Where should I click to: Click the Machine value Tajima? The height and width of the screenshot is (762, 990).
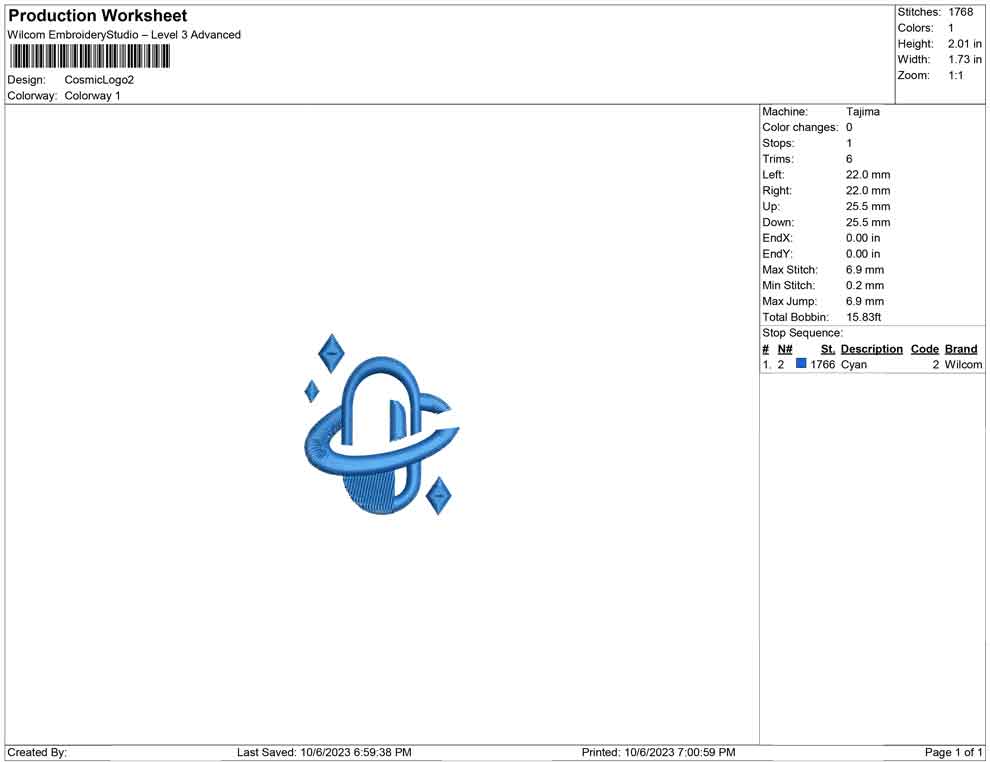(862, 112)
